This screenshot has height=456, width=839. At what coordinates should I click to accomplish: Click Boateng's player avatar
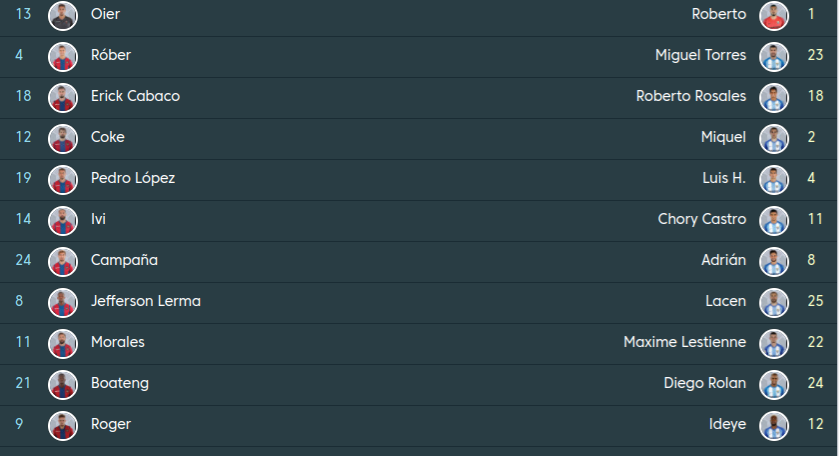[x=63, y=384]
